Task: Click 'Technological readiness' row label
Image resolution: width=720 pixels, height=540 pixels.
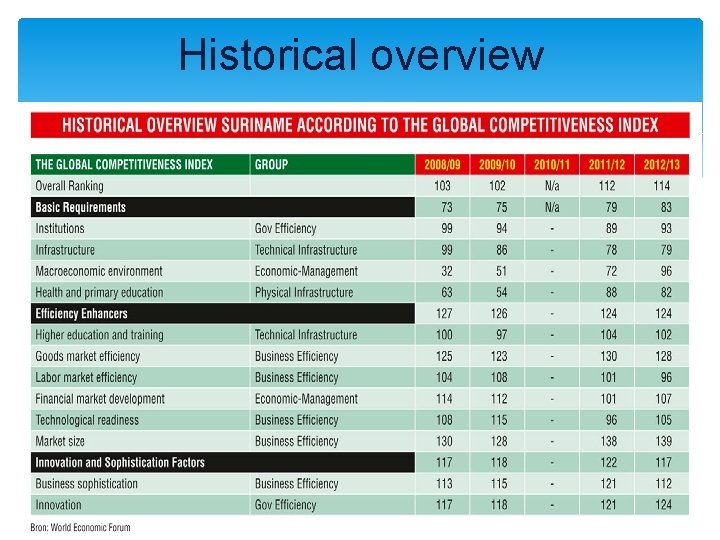Action: [87, 420]
